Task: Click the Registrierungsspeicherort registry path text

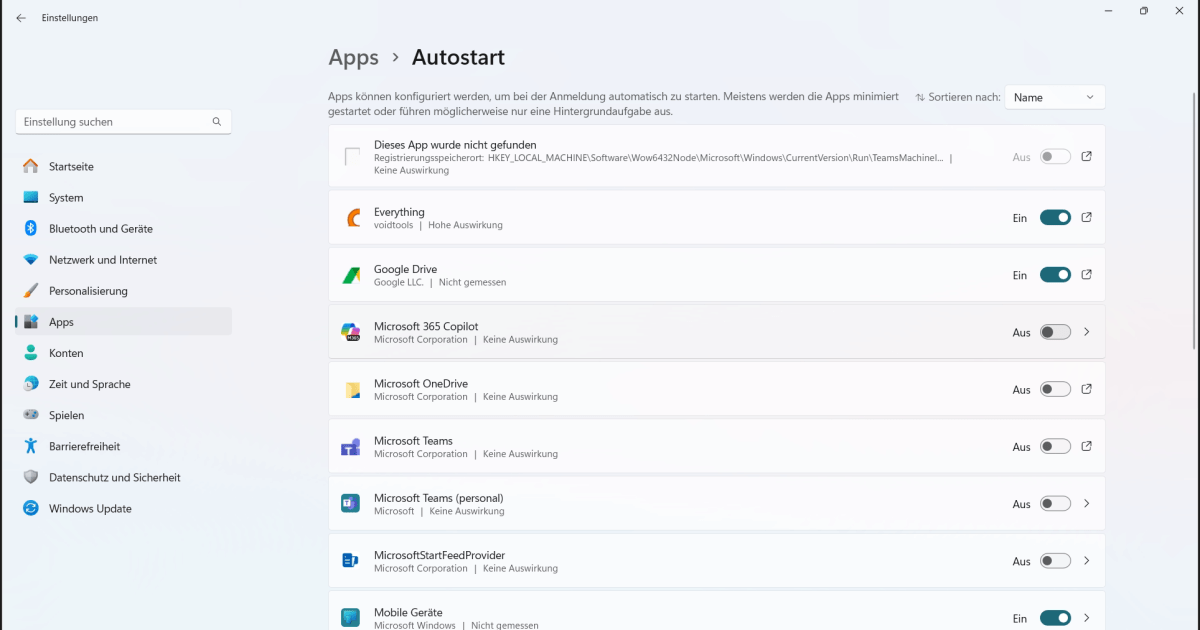Action: 658,158
